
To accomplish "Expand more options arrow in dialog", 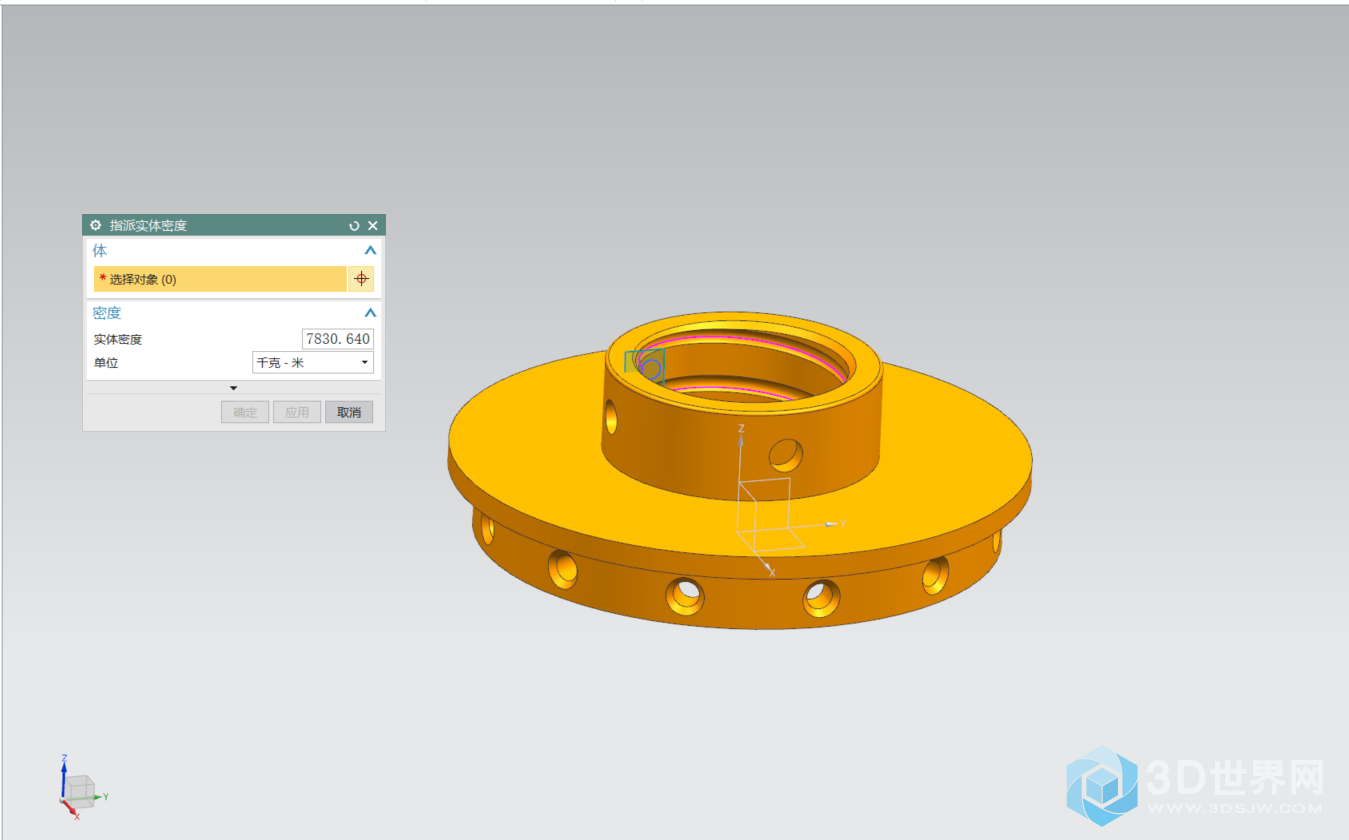I will 234,388.
